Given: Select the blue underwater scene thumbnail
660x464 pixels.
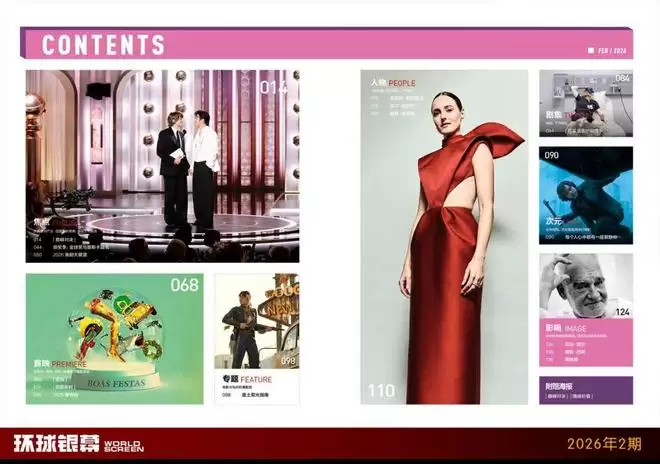Looking at the screenshot, I should (586, 190).
